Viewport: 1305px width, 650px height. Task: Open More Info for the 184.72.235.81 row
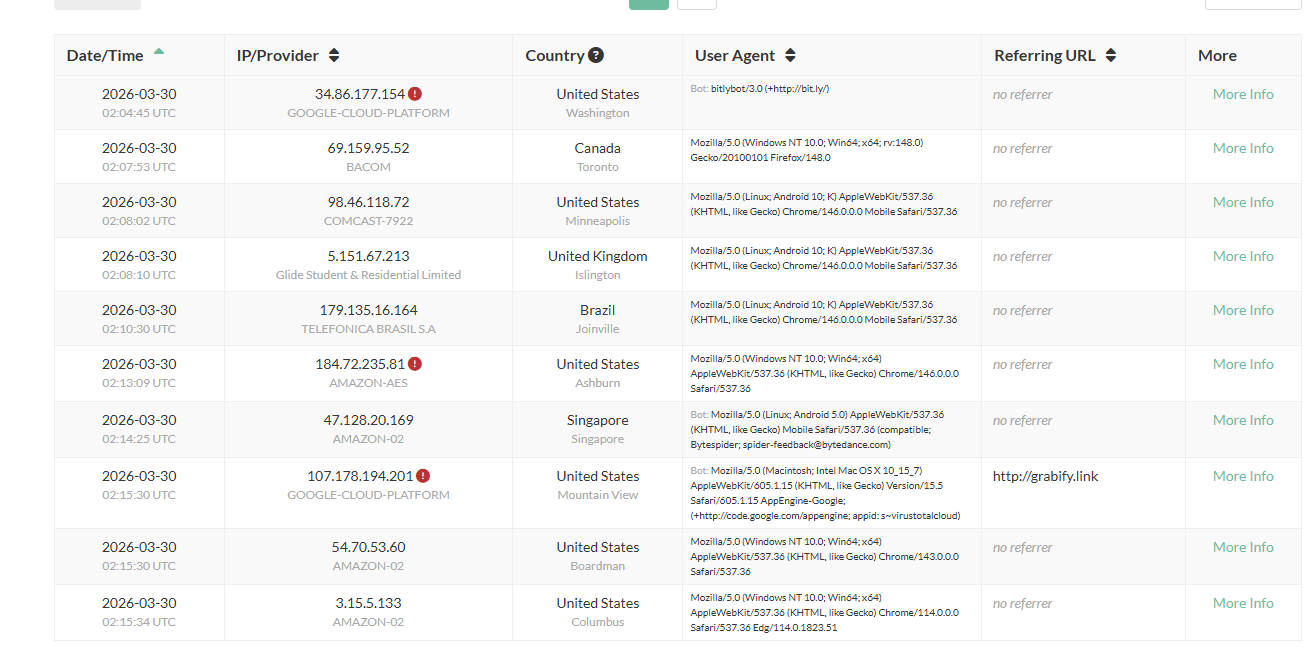click(1243, 364)
